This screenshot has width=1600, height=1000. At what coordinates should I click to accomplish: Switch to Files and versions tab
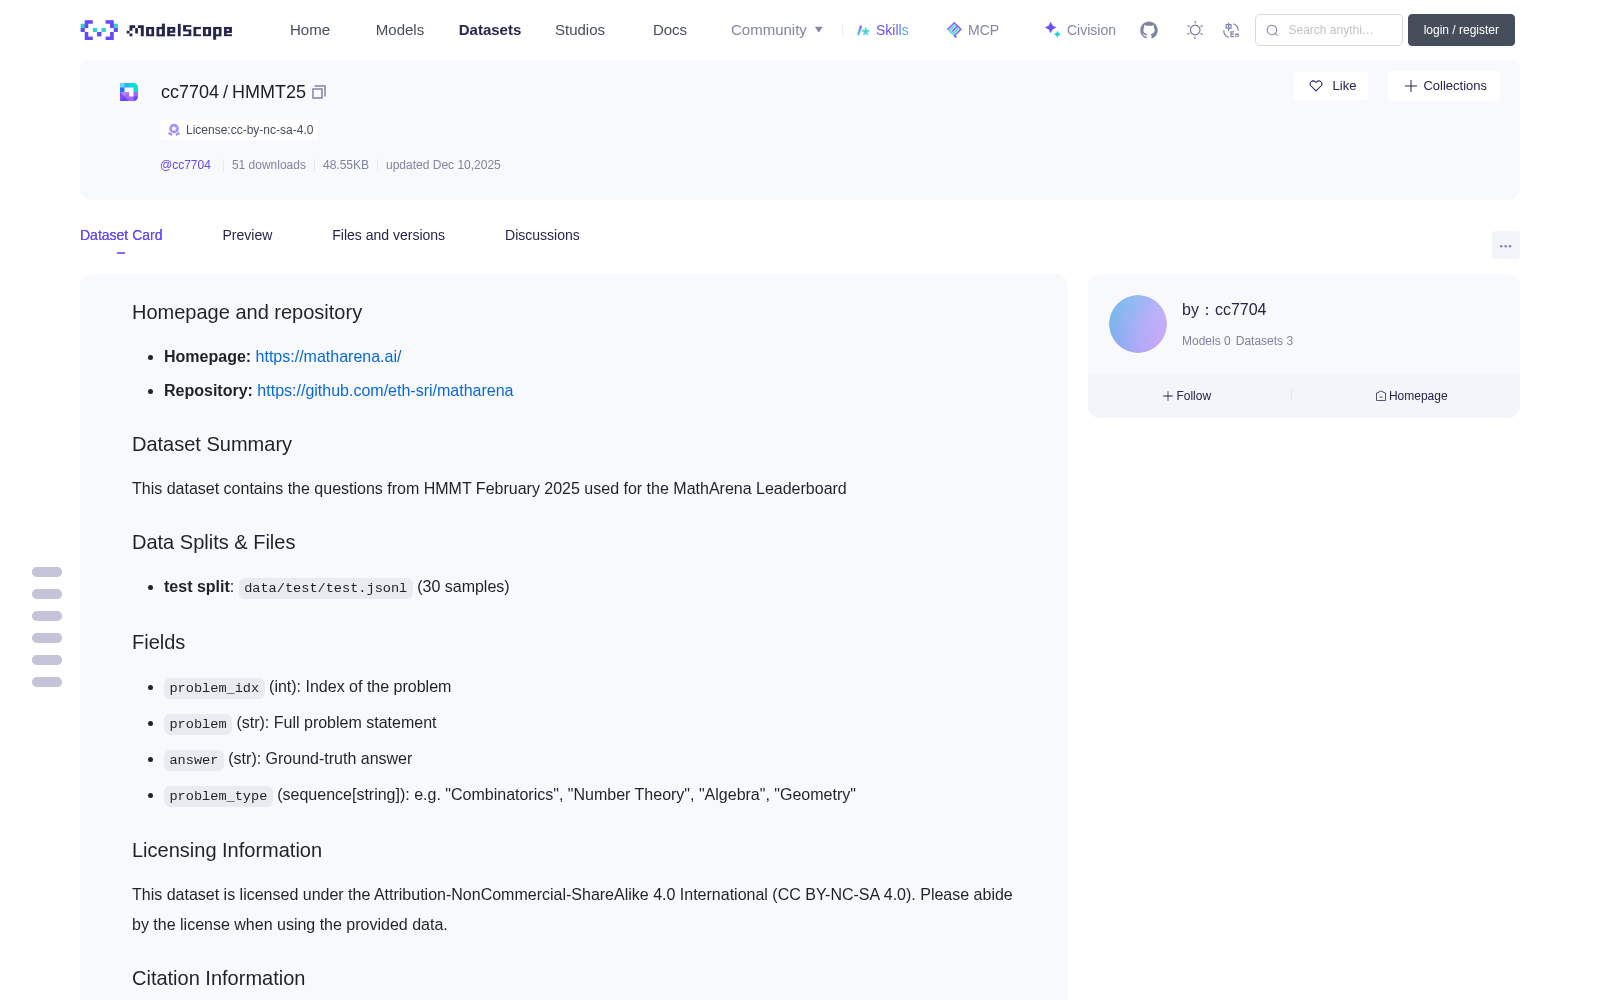(x=388, y=235)
